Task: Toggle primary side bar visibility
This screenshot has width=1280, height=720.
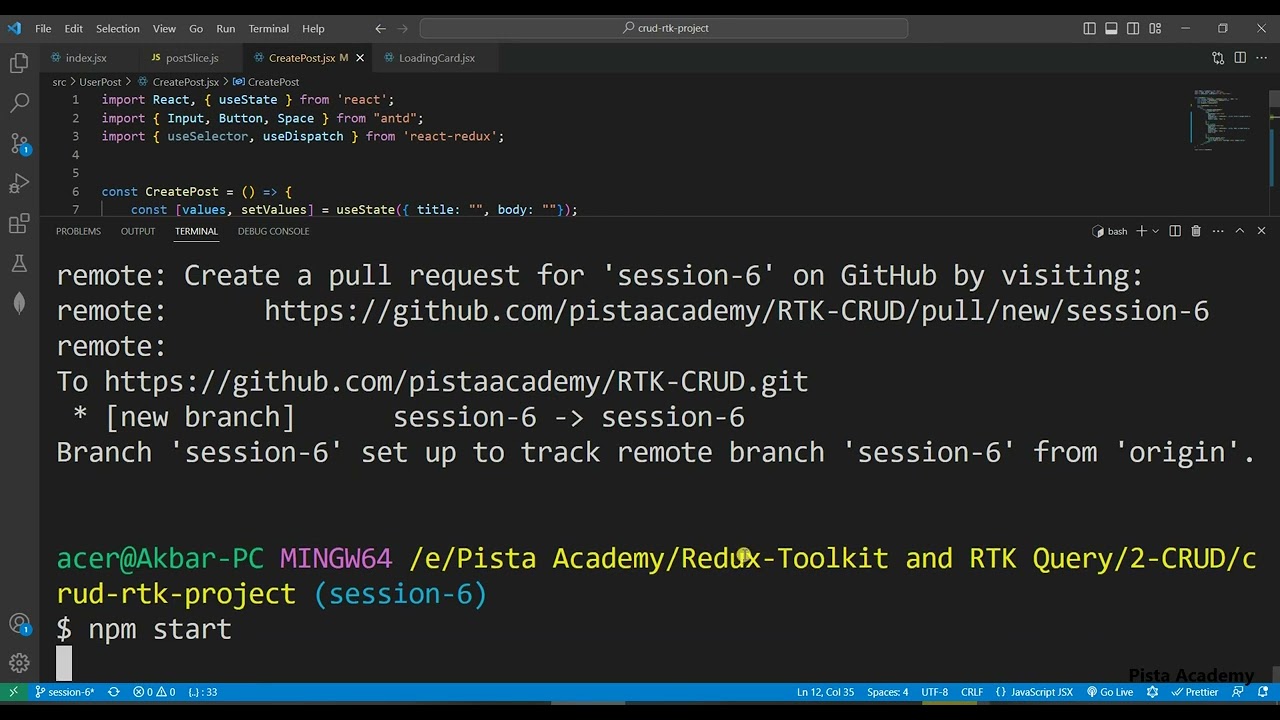Action: tap(1089, 28)
